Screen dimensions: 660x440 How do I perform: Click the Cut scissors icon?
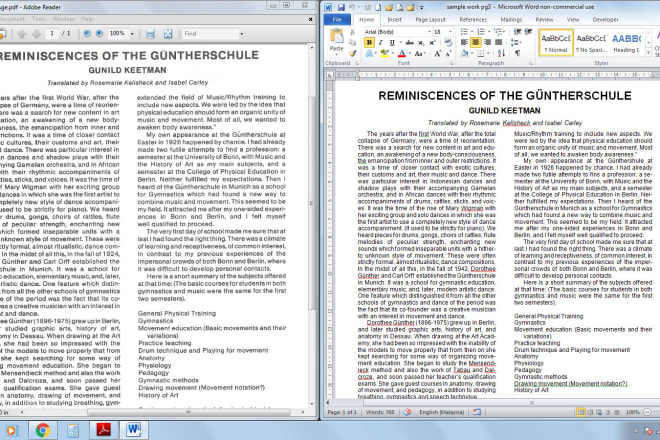tap(353, 32)
